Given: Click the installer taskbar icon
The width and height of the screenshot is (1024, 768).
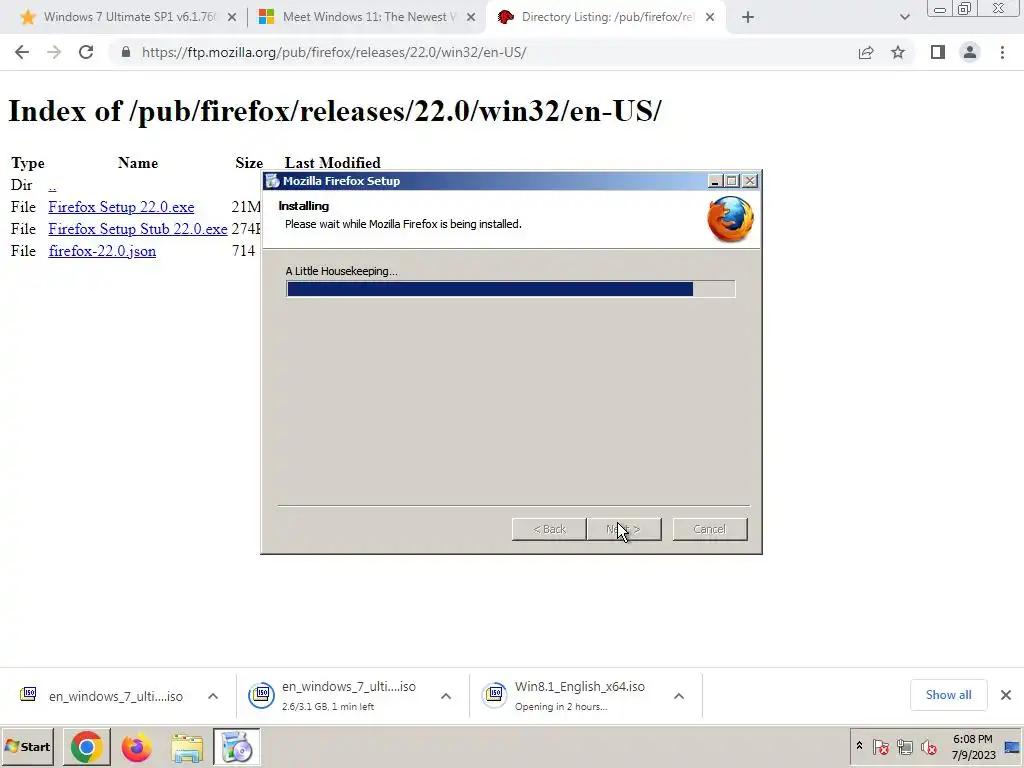Looking at the screenshot, I should point(236,747).
